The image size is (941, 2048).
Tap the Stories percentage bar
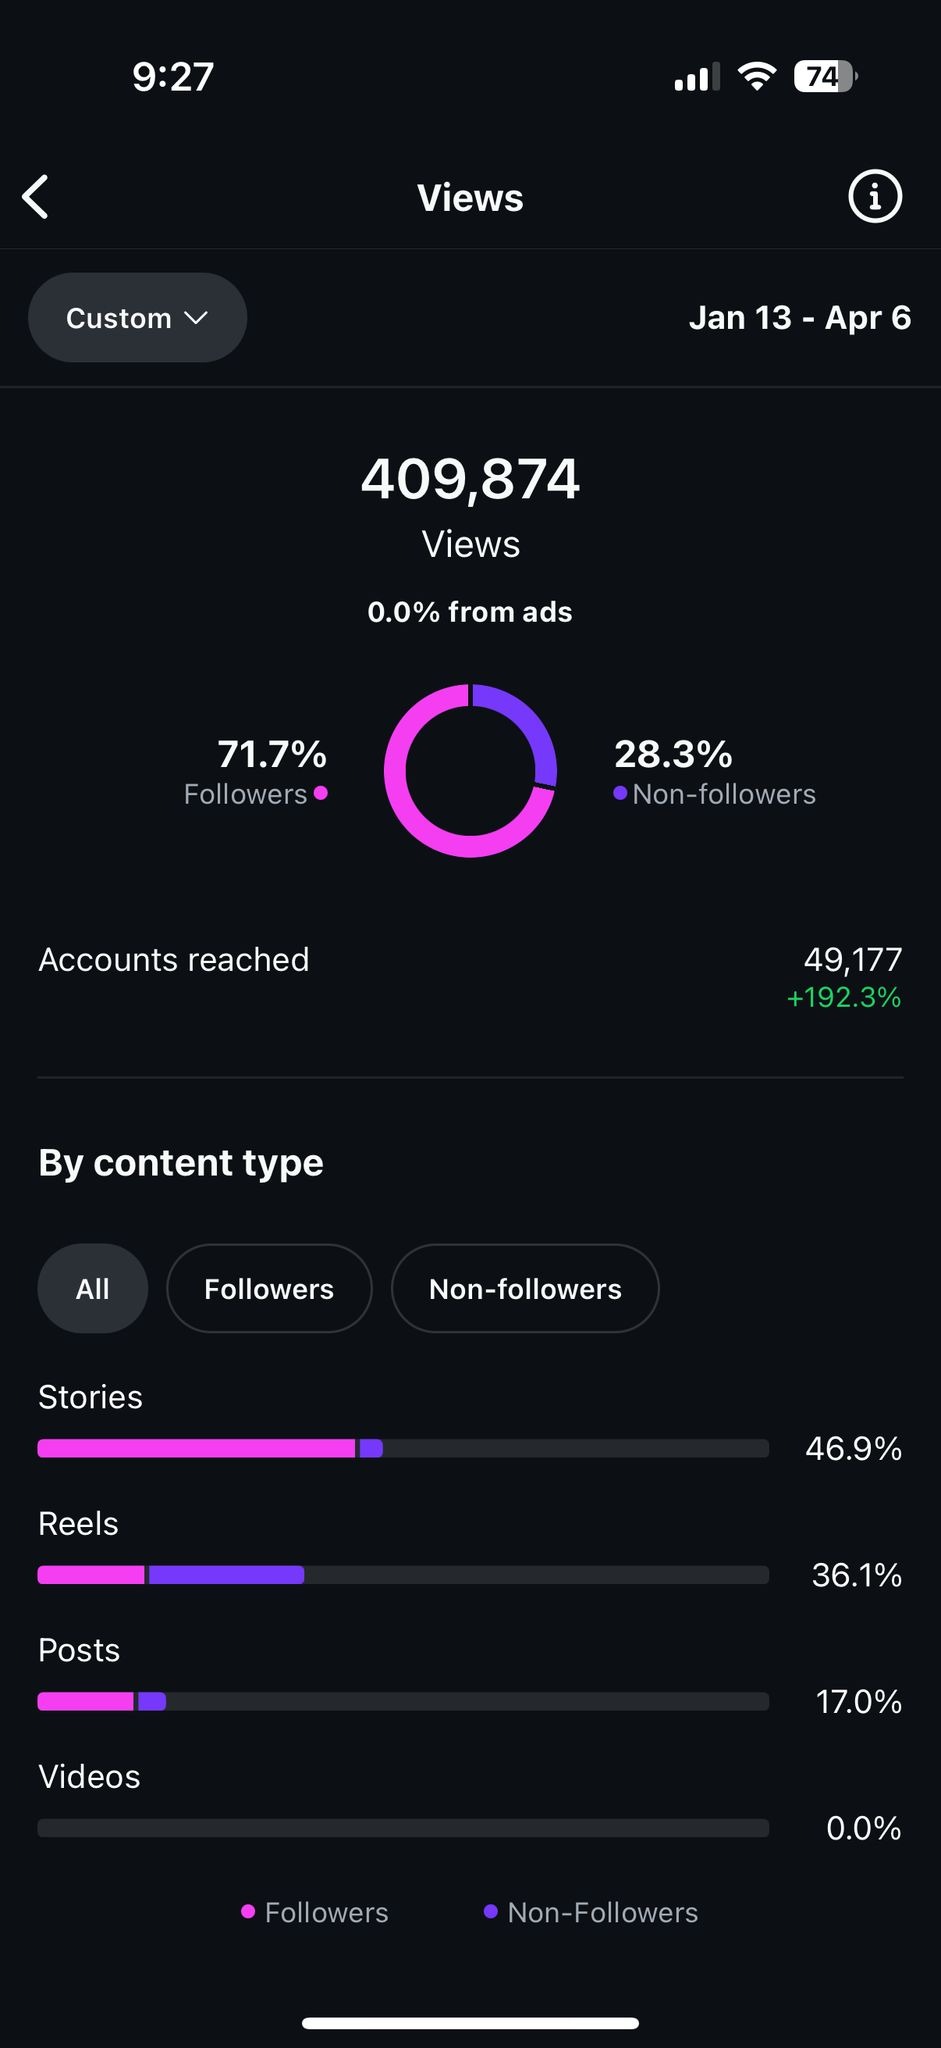(x=403, y=1448)
